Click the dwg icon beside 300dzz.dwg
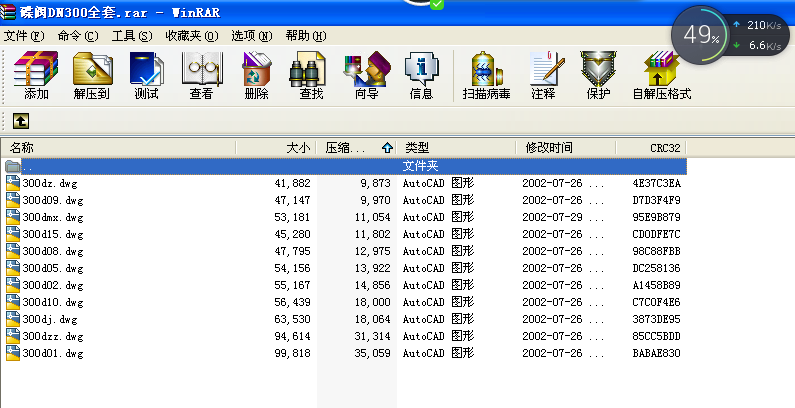Screen dimensions: 795x408 pos(13,336)
